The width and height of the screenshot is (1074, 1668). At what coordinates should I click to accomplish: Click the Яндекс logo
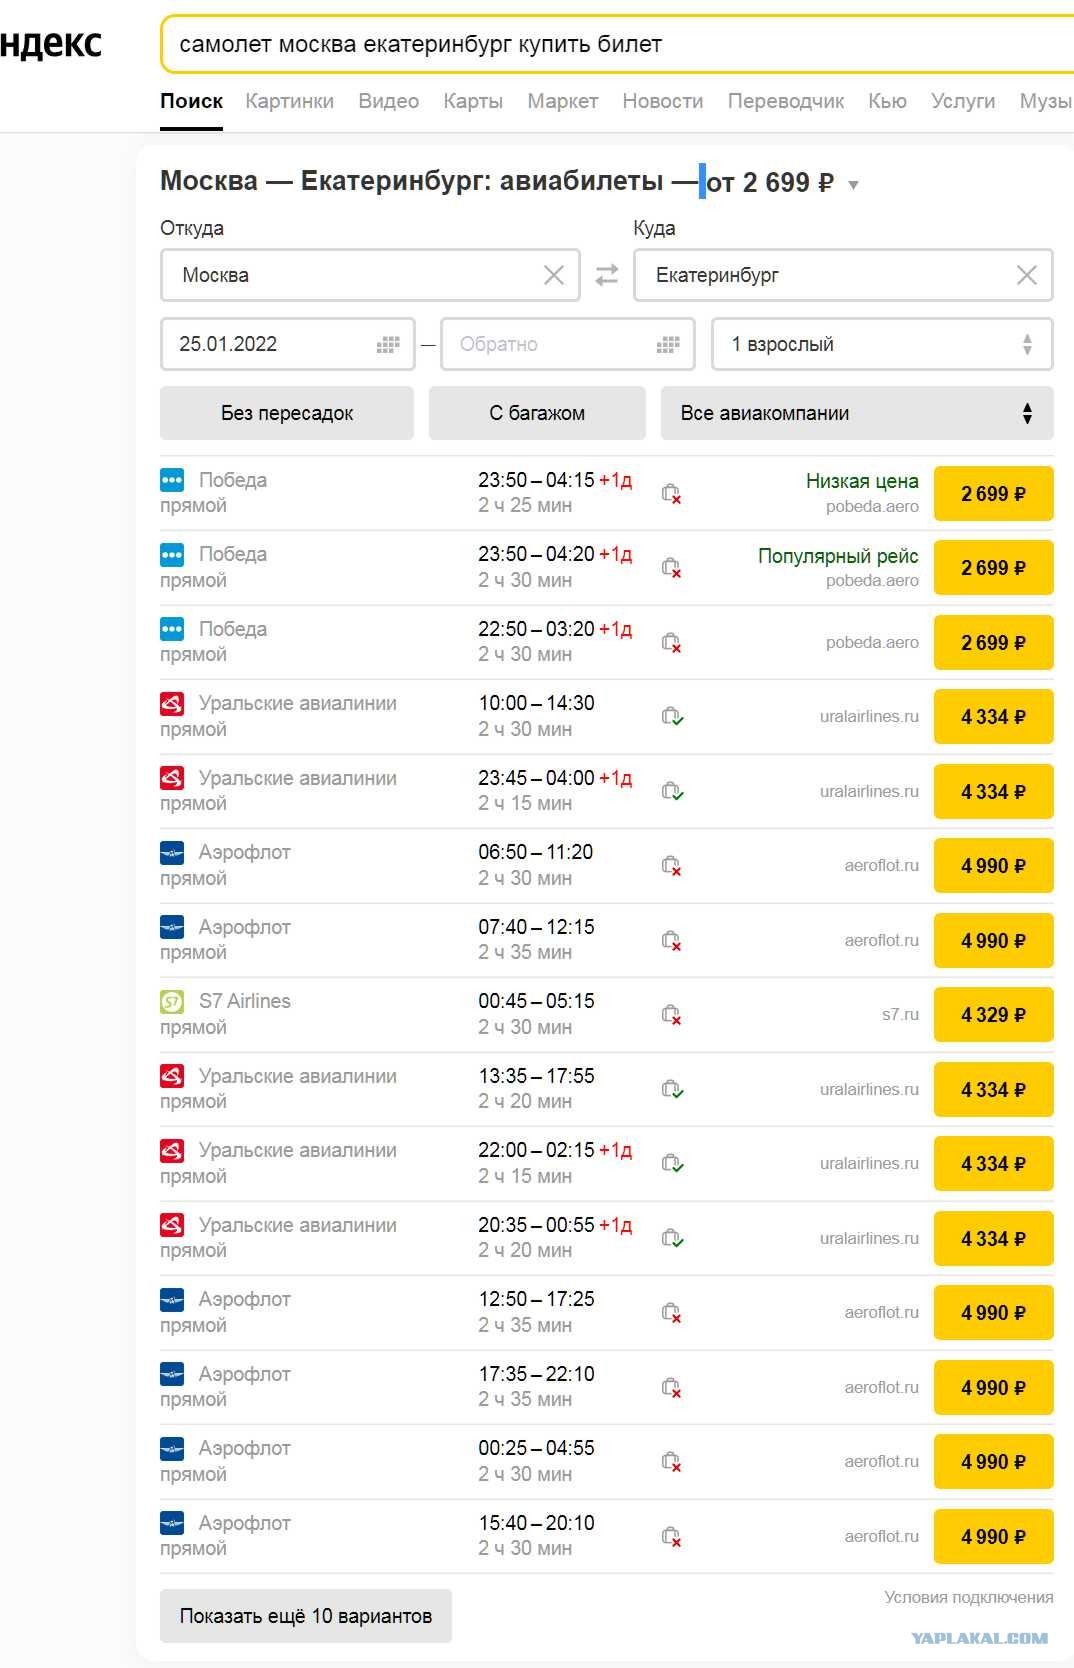point(50,44)
